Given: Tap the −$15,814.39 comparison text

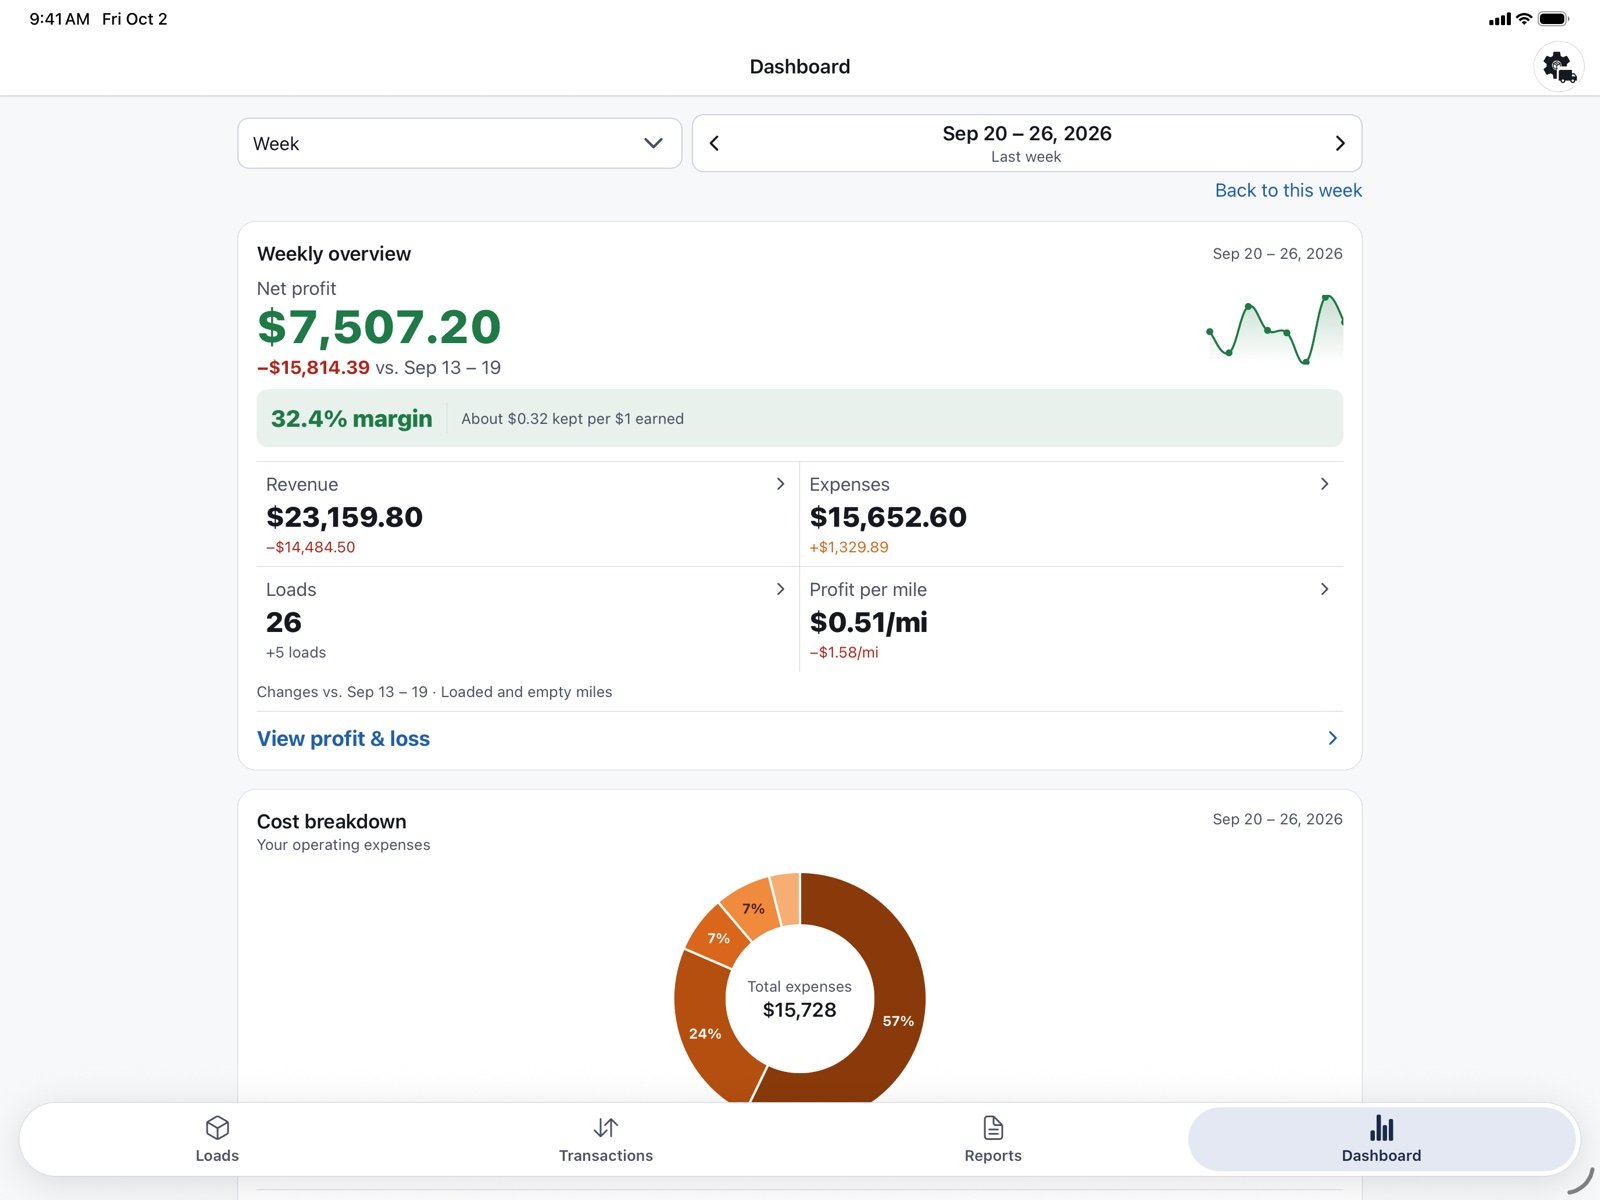Looking at the screenshot, I should click(x=313, y=367).
